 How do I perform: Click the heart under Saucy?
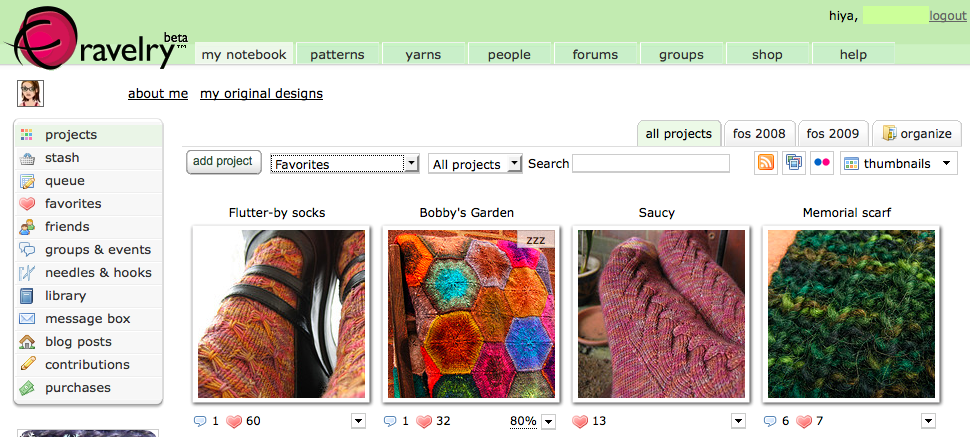coord(580,422)
